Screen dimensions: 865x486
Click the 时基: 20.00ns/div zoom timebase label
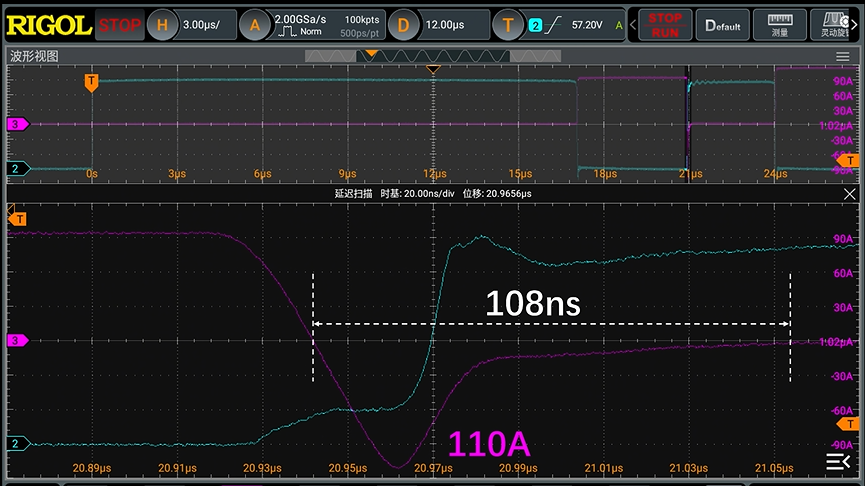pos(417,194)
